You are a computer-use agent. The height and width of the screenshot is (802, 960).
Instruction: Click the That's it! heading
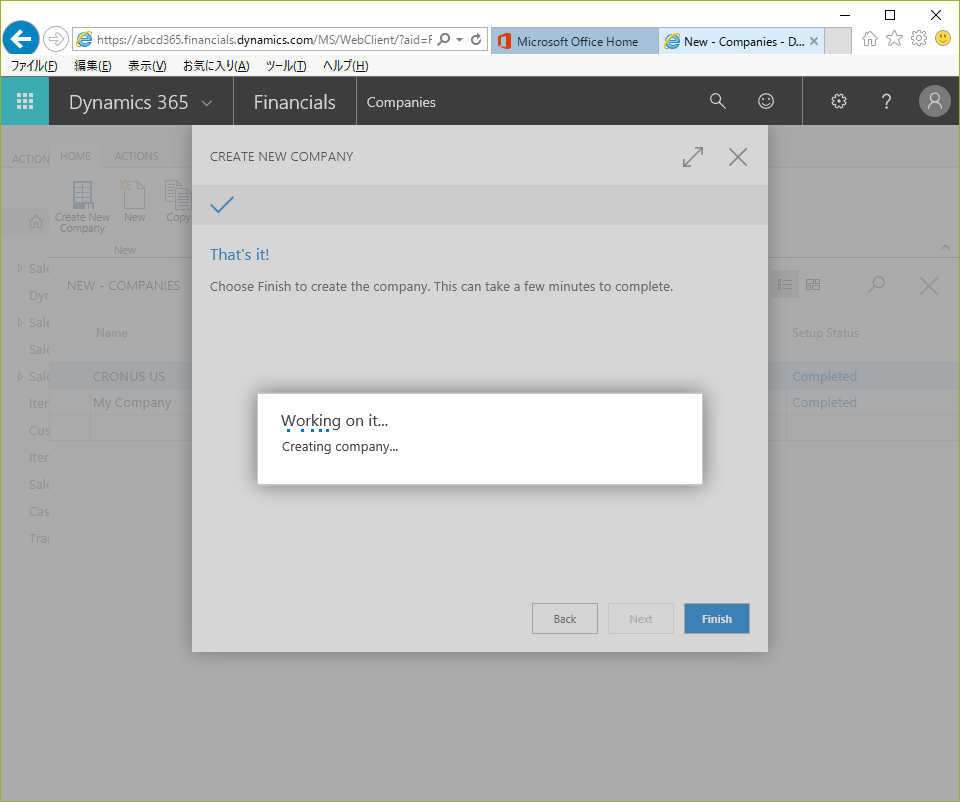239,255
